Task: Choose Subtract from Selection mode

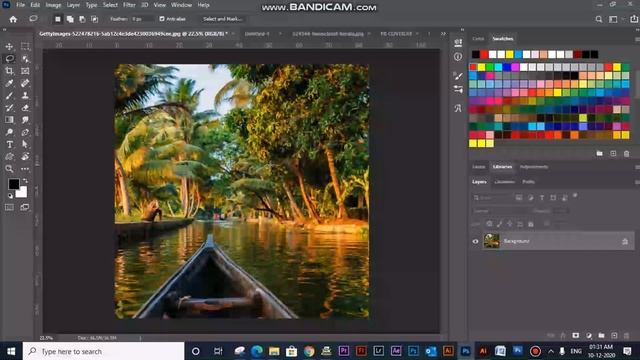Action: (82, 19)
